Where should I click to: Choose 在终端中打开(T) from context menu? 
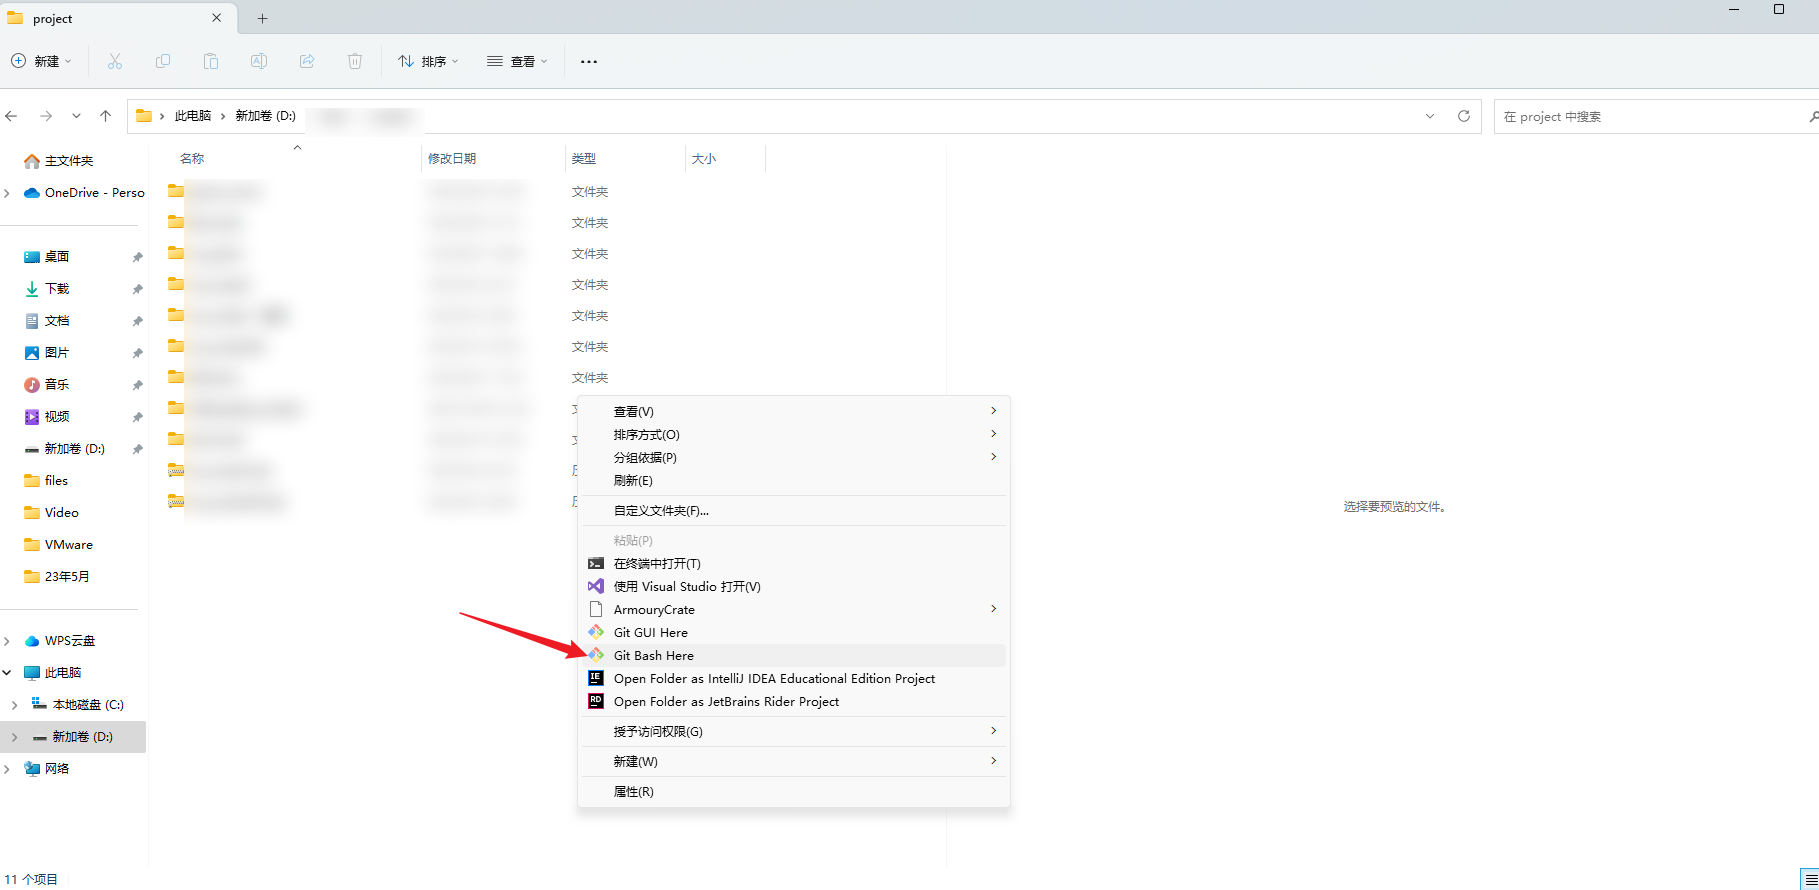point(794,563)
